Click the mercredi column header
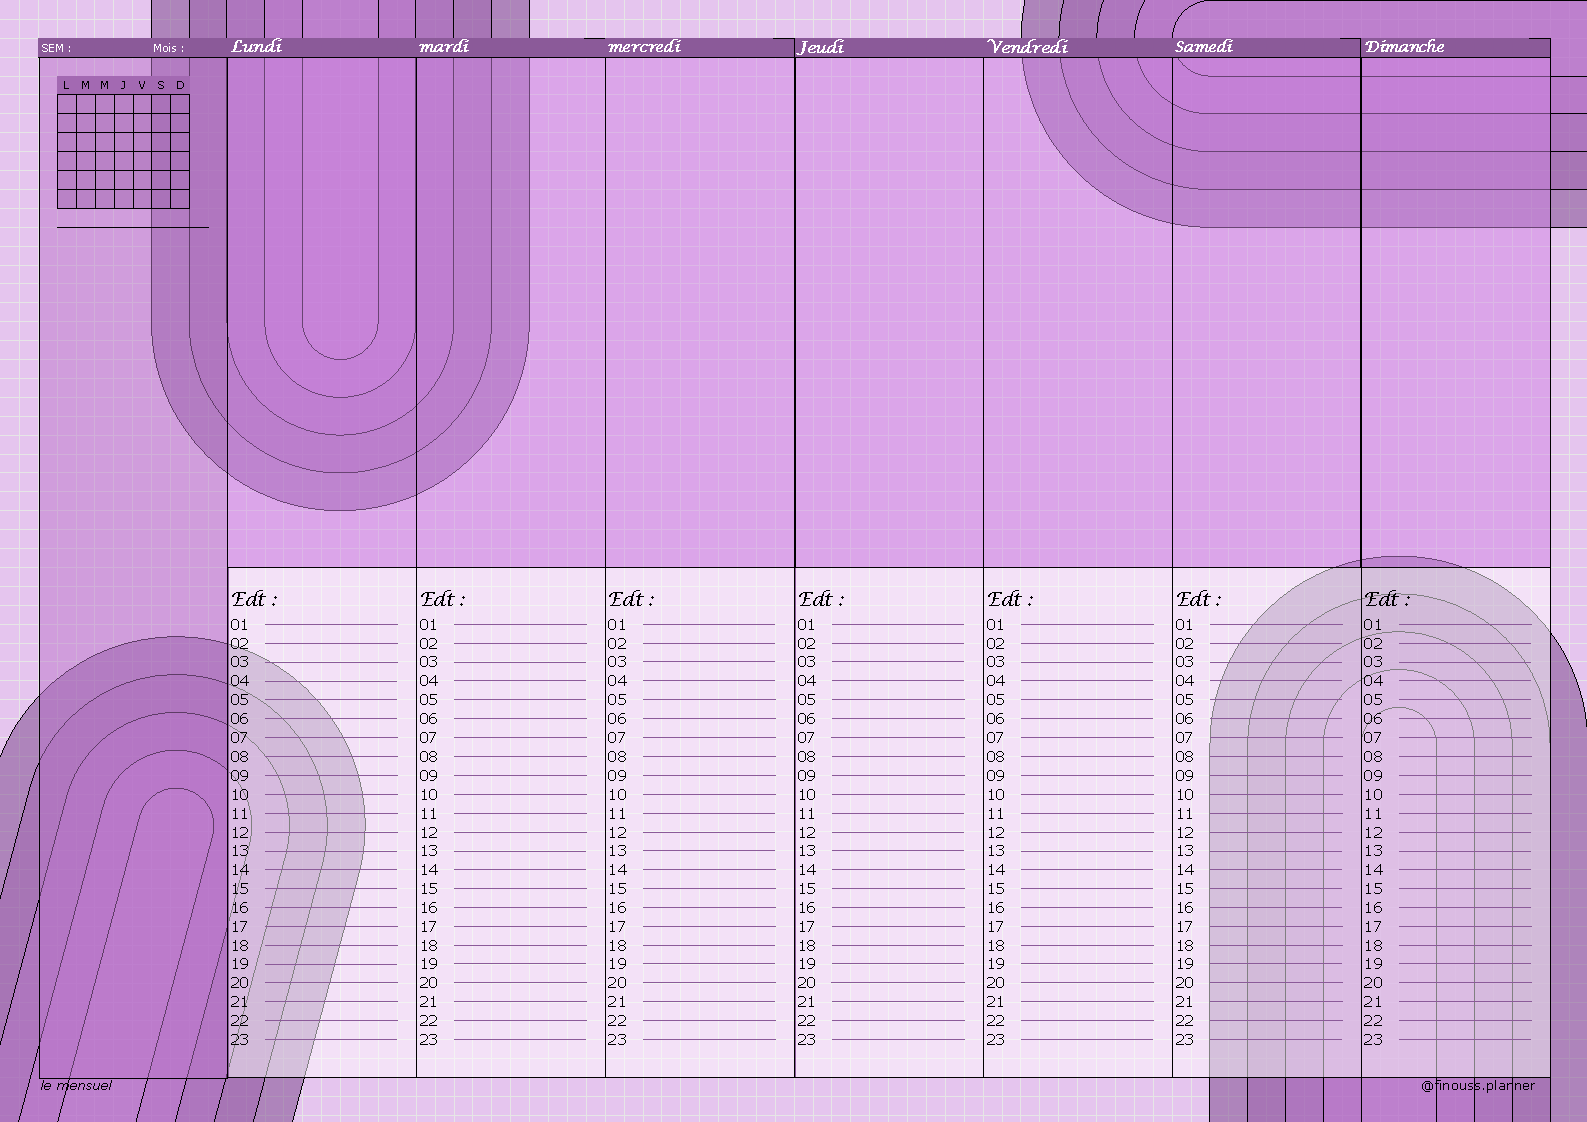The height and width of the screenshot is (1122, 1587). tap(644, 47)
